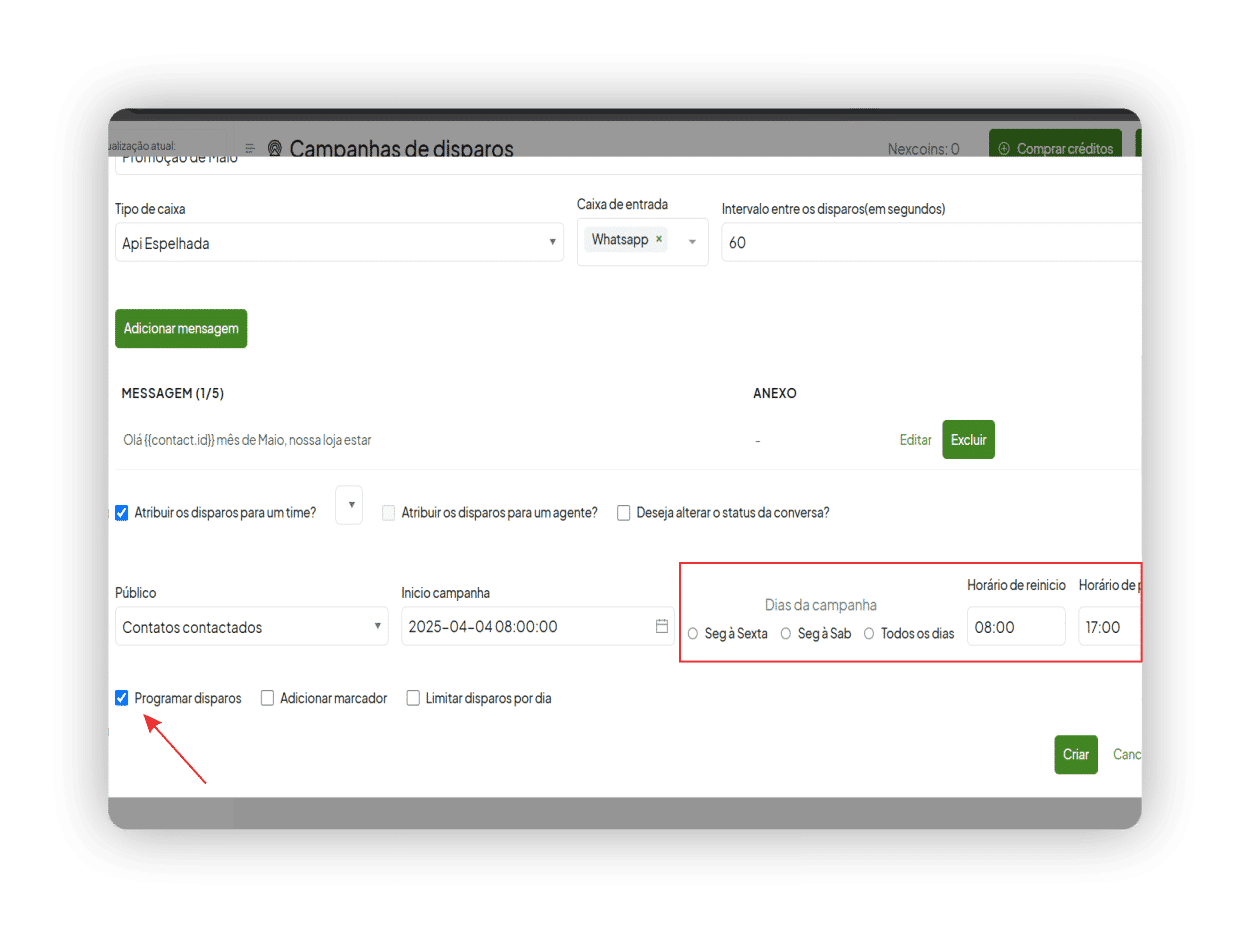Enable Deseja alterar o status da conversa
The image size is (1250, 938).
(624, 513)
